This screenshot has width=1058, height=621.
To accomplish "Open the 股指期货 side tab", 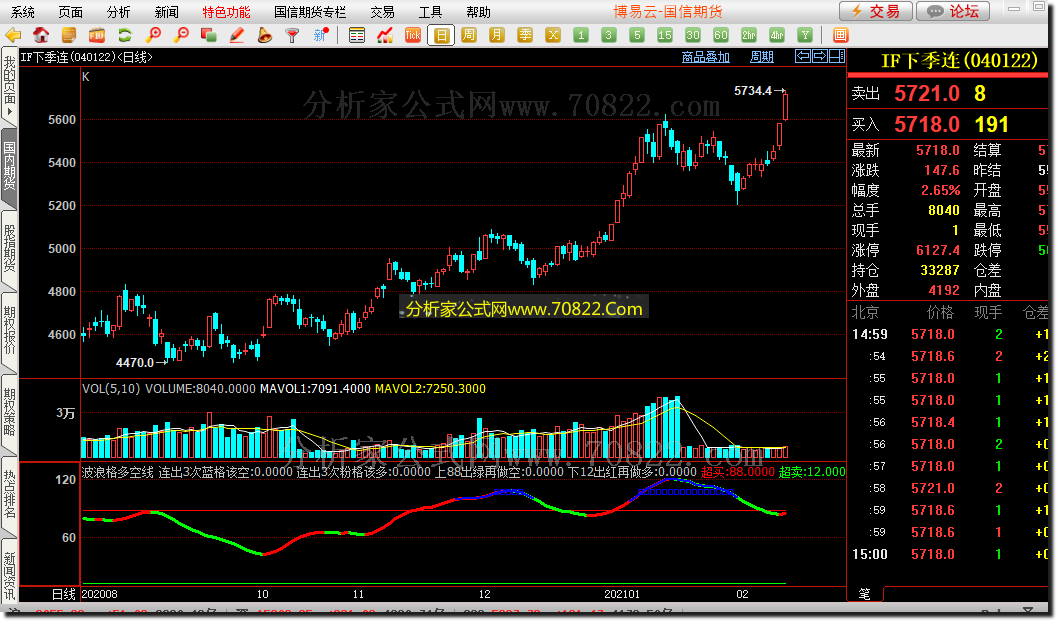I will click(9, 249).
